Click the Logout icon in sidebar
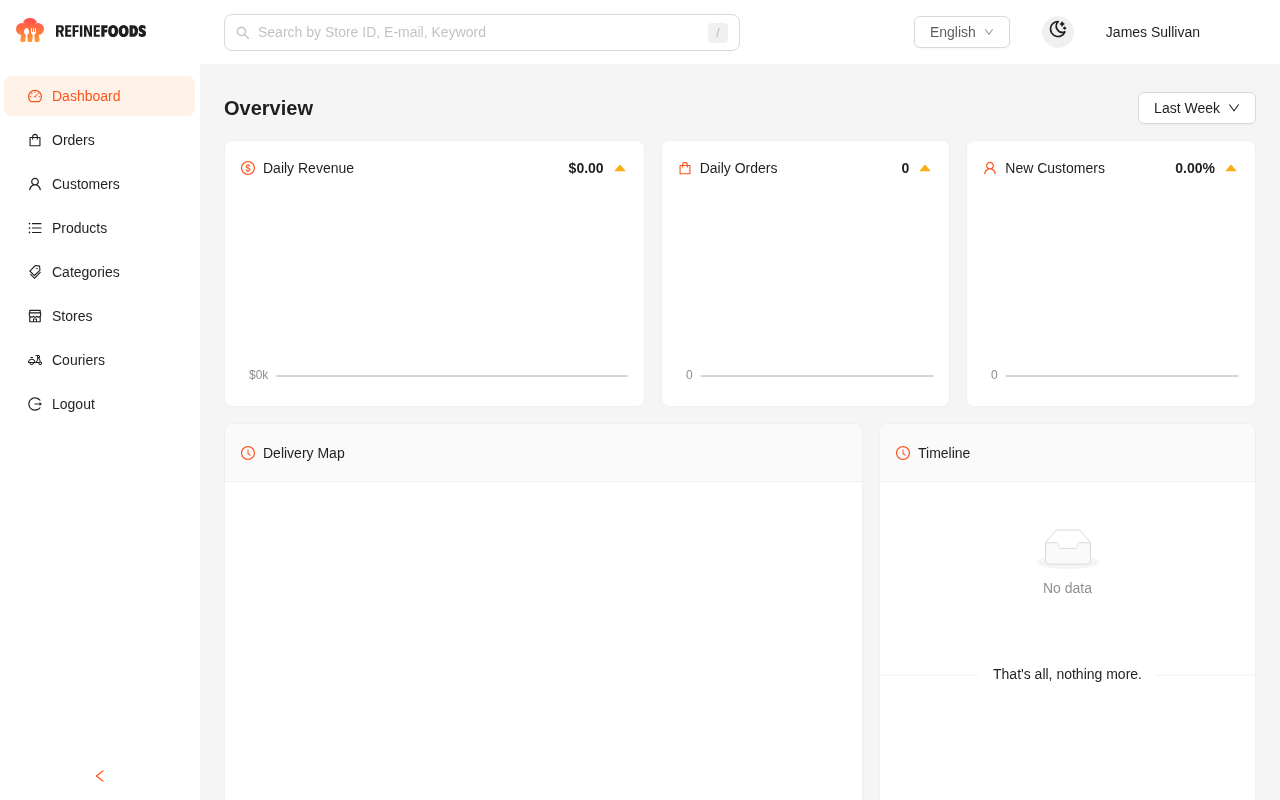 pos(35,404)
